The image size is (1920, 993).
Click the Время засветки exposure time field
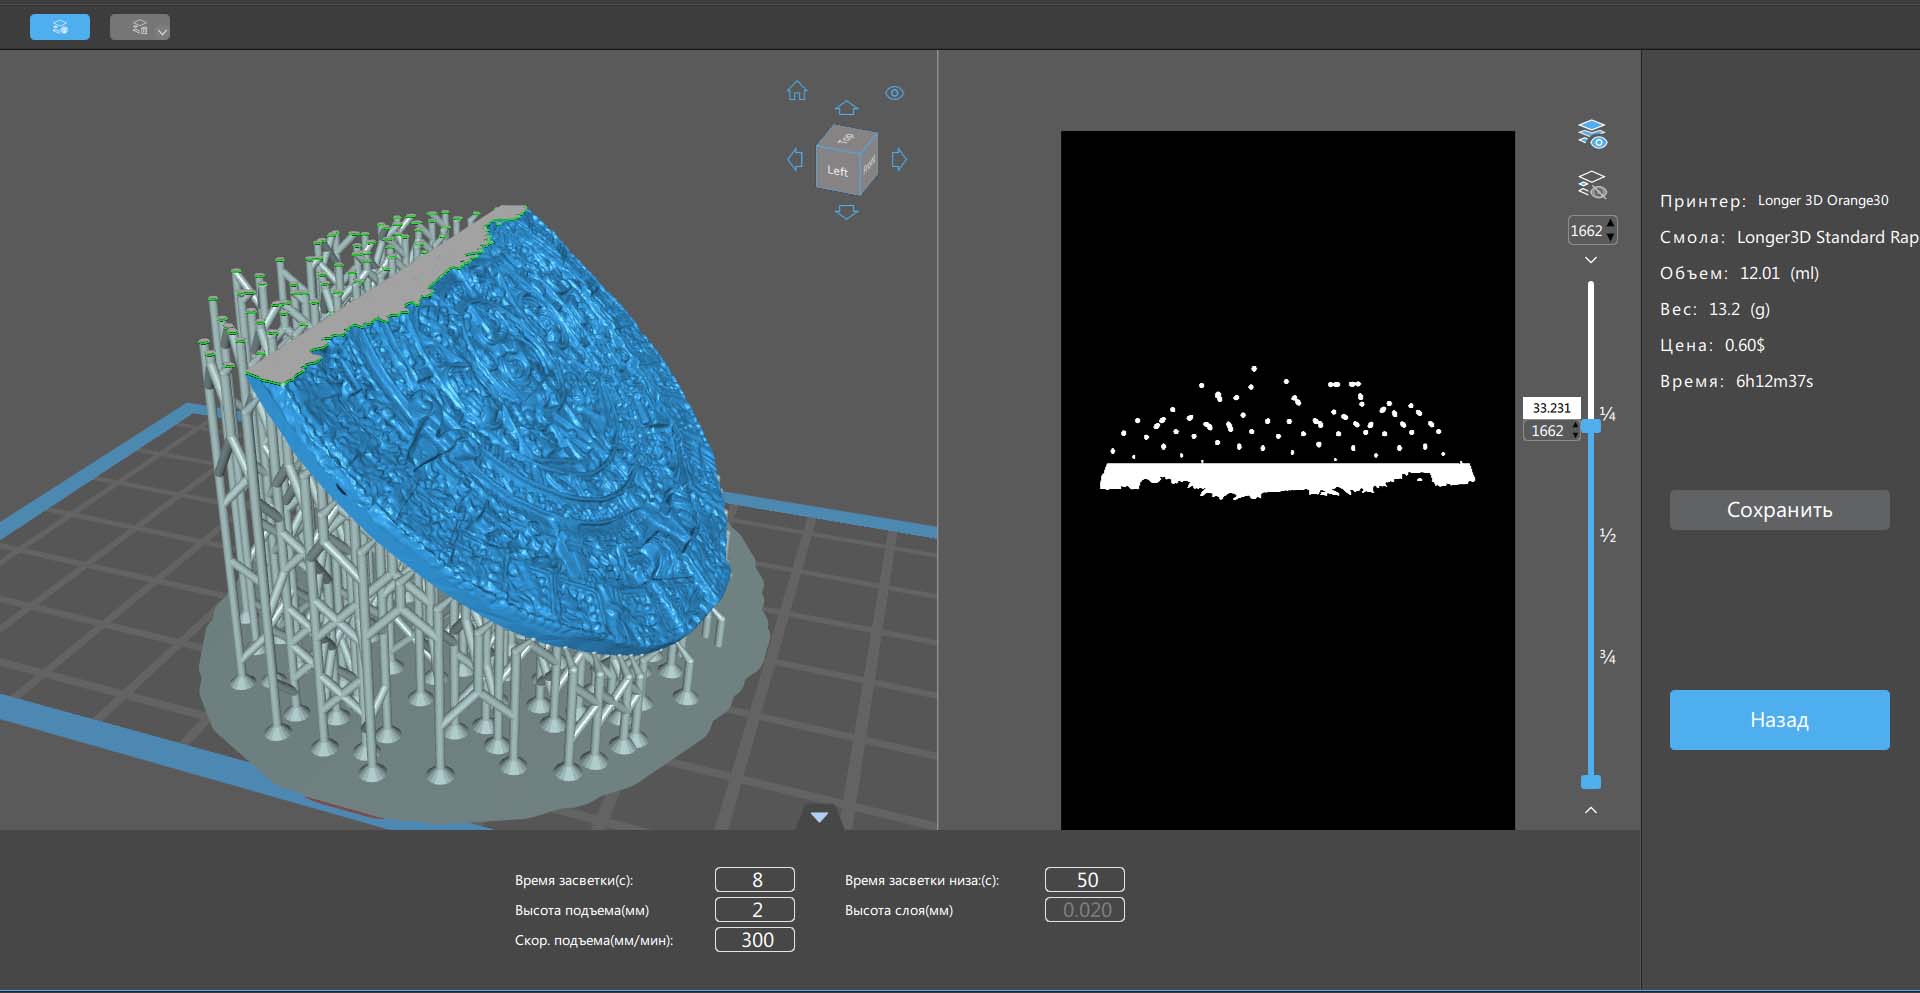click(x=755, y=880)
